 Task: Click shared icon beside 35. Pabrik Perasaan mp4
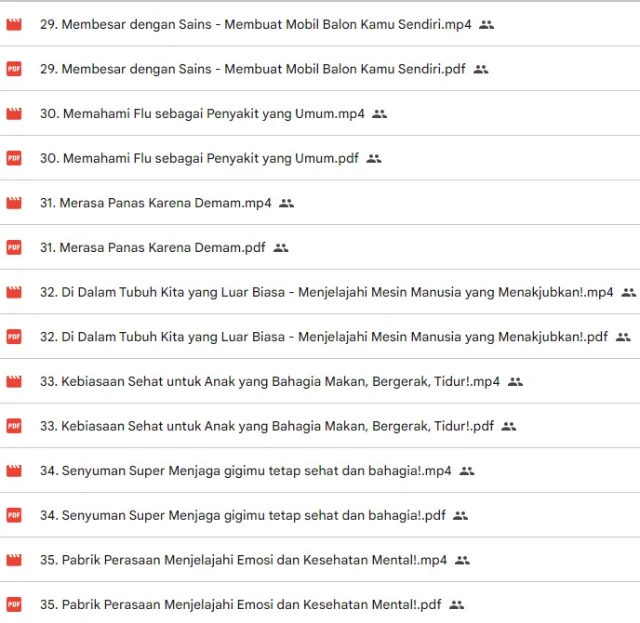(x=462, y=560)
